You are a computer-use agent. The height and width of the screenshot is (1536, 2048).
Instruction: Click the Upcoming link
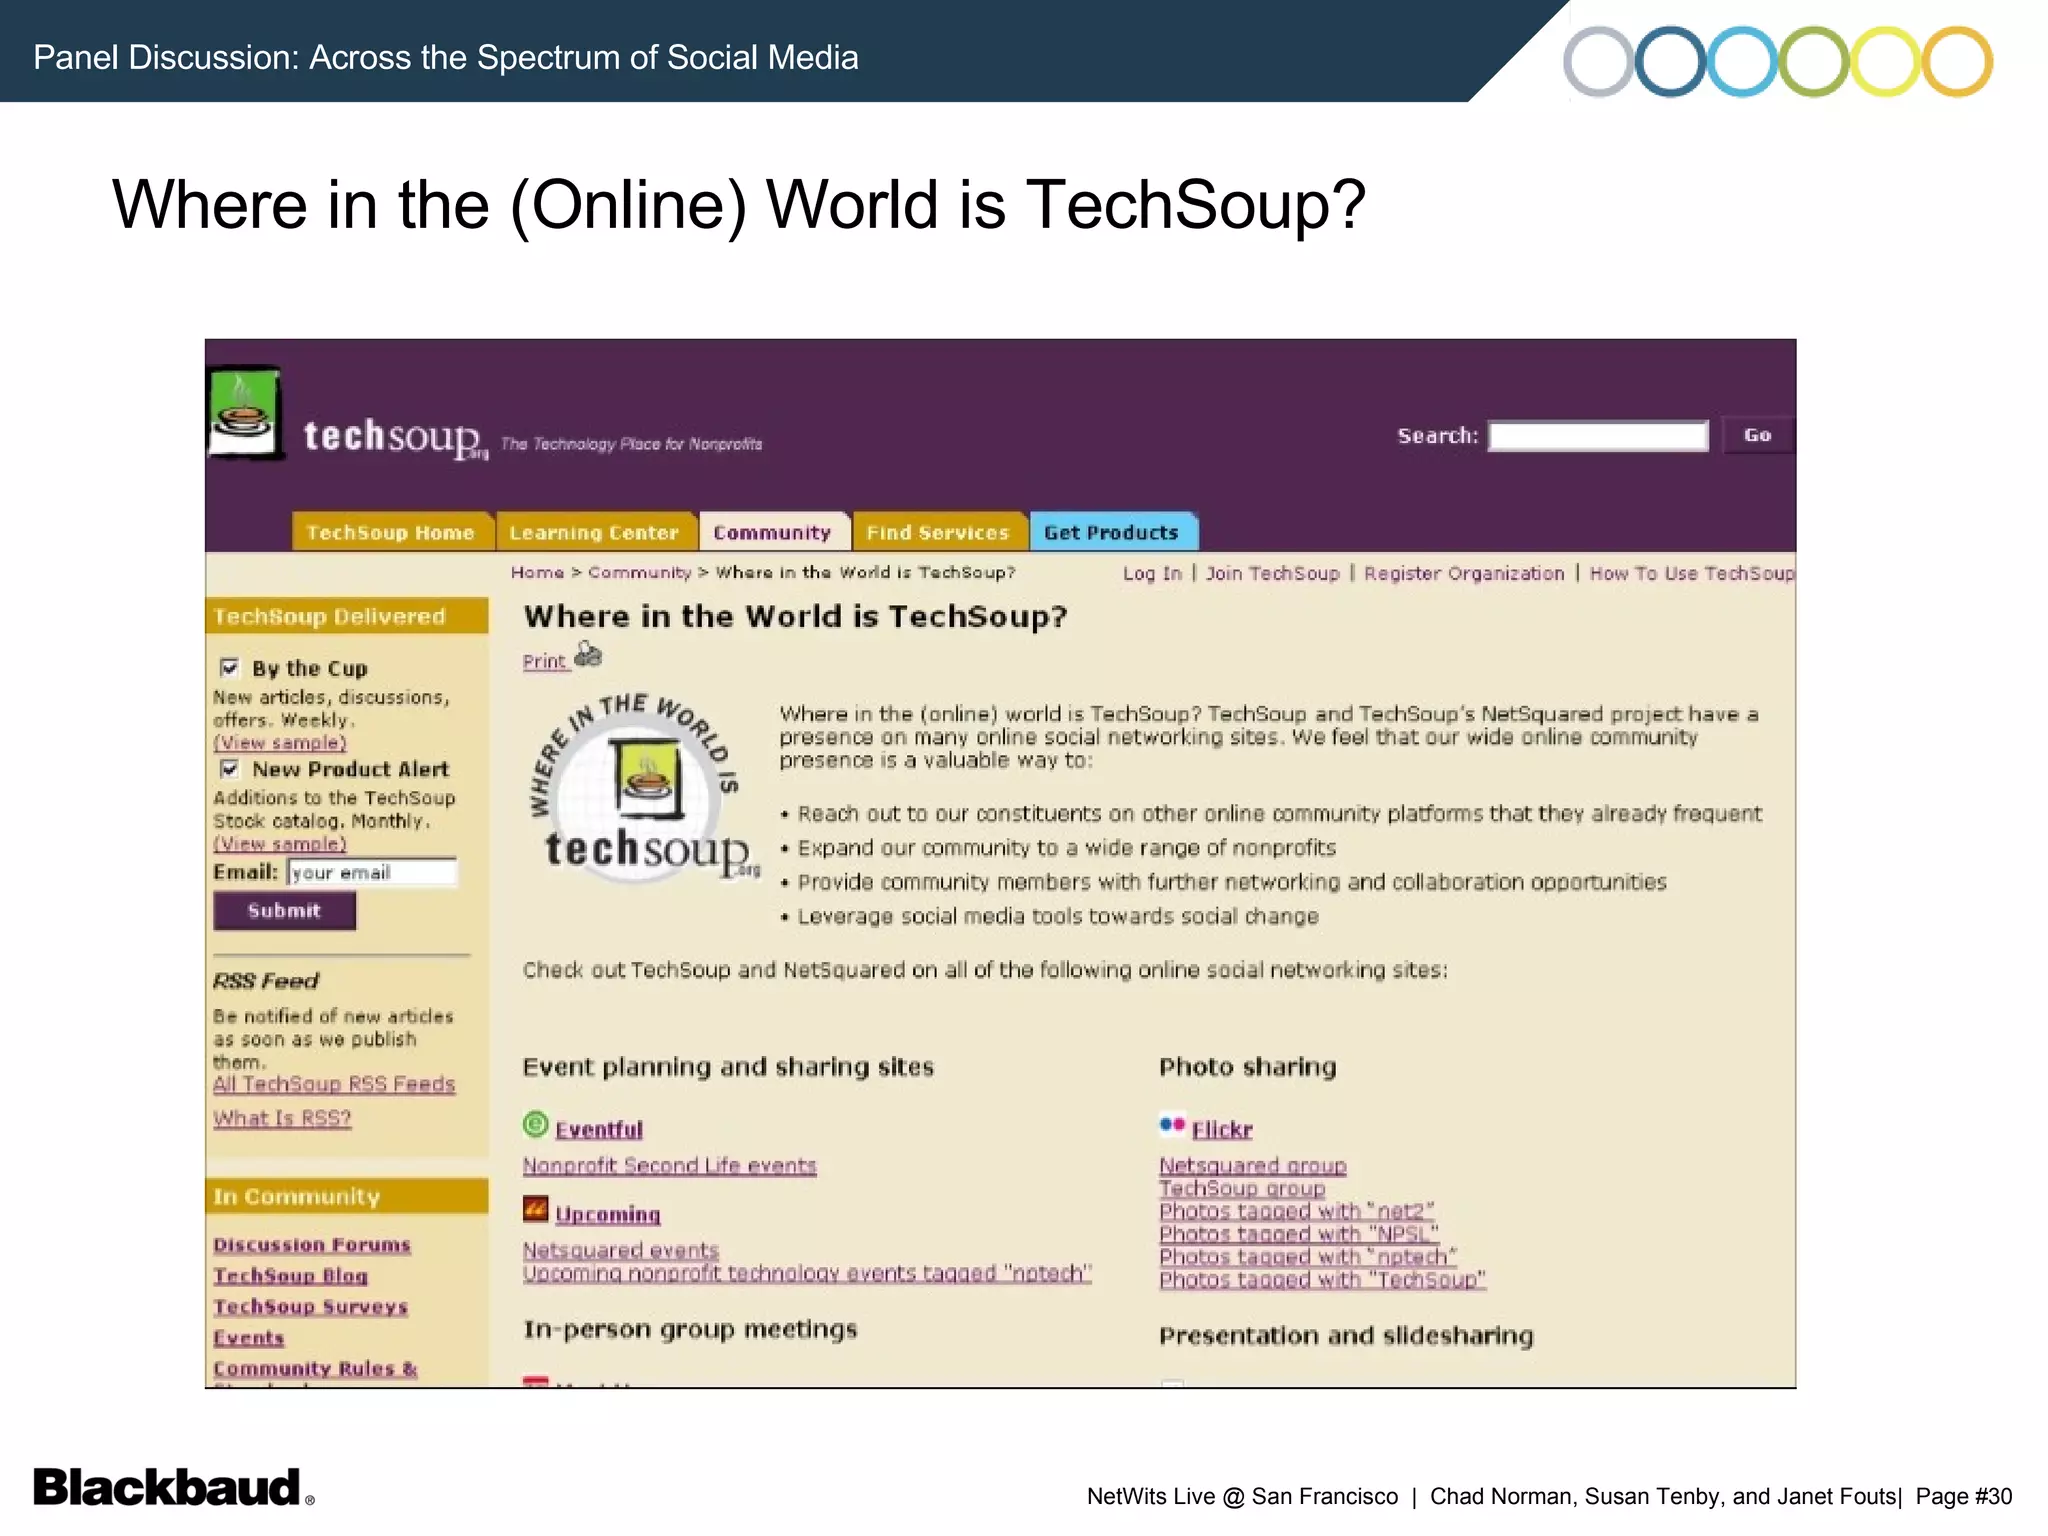coord(608,1215)
